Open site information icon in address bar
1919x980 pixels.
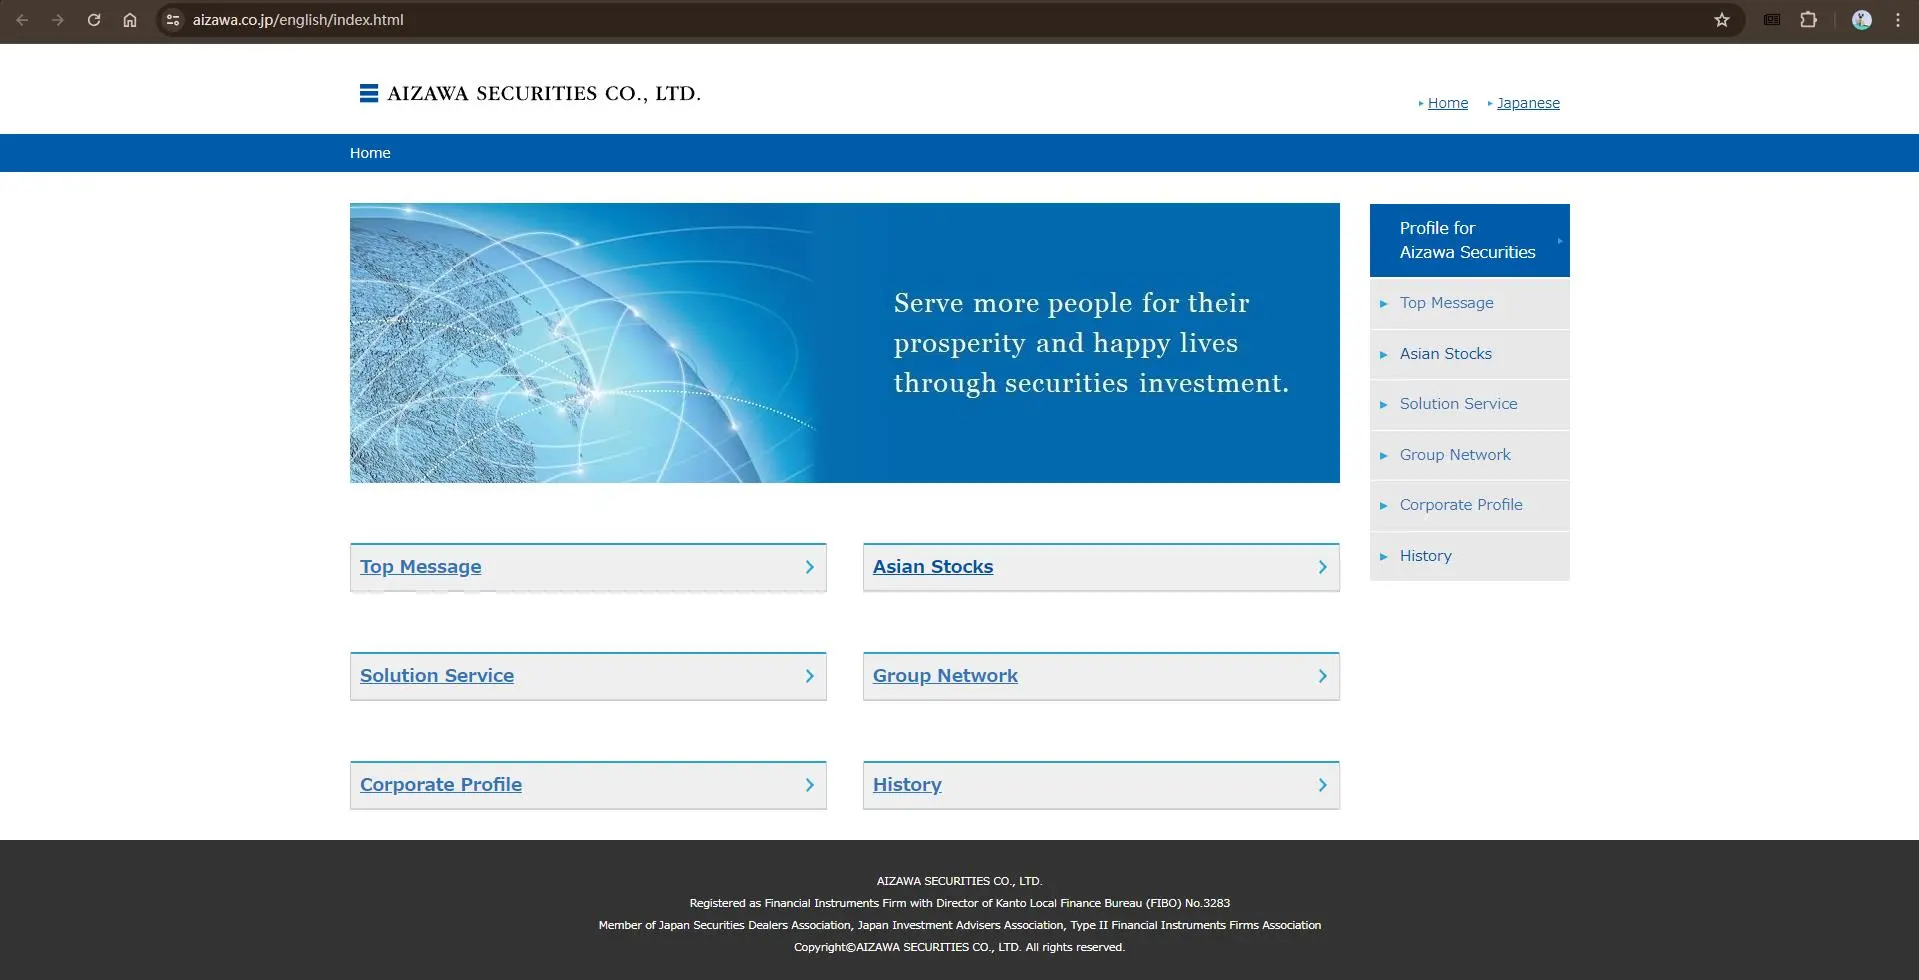[x=173, y=20]
